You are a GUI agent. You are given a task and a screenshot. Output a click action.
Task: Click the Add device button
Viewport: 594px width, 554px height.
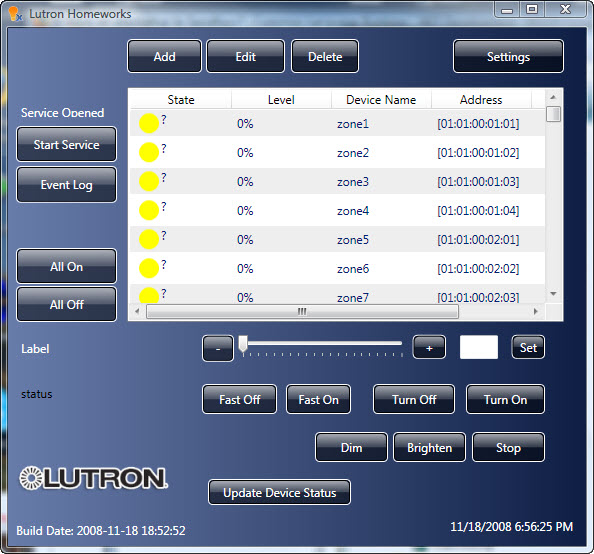coord(164,56)
